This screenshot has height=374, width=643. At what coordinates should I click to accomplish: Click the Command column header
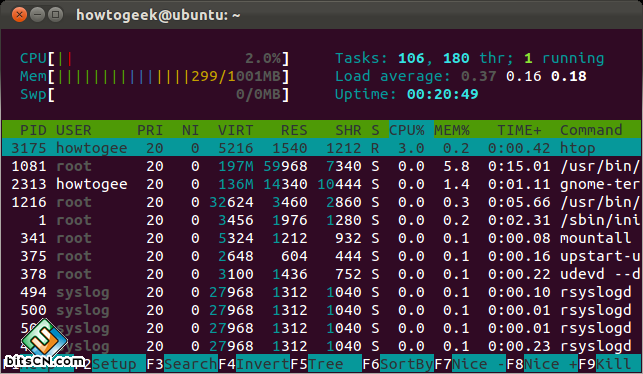pyautogui.click(x=591, y=130)
